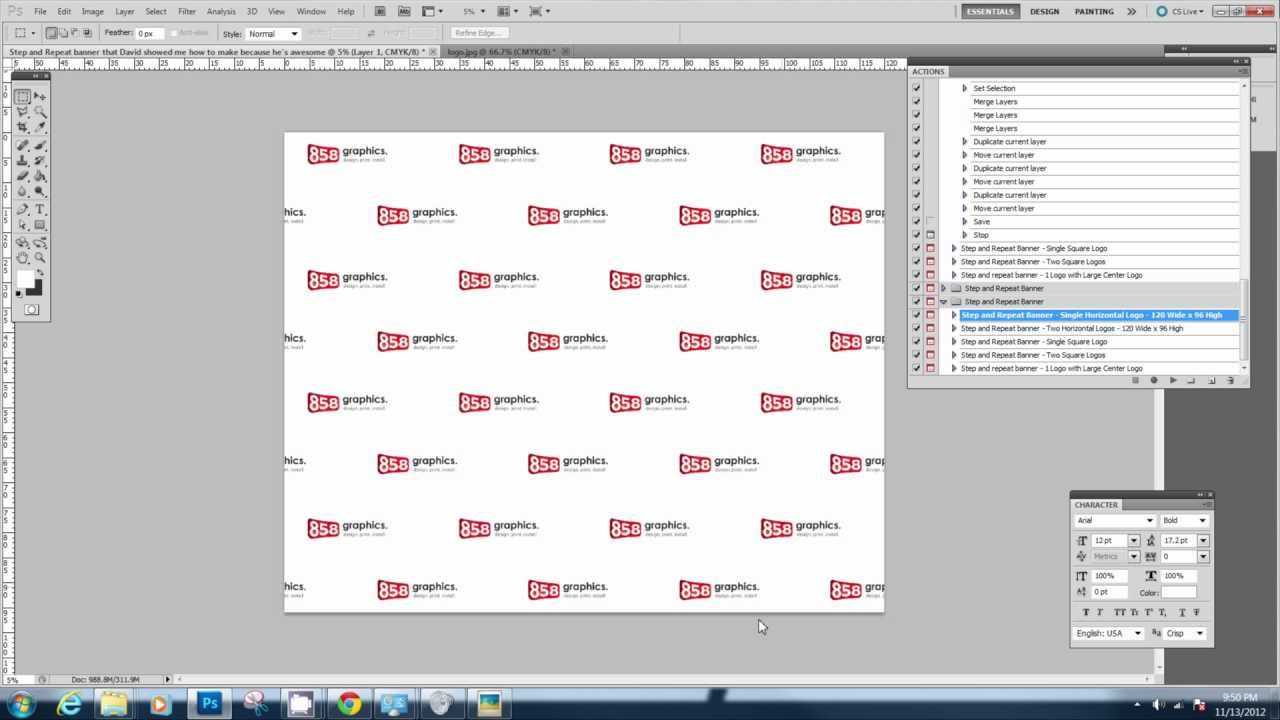1280x720 pixels.
Task: Create new action via panel icon
Action: [x=1211, y=380]
